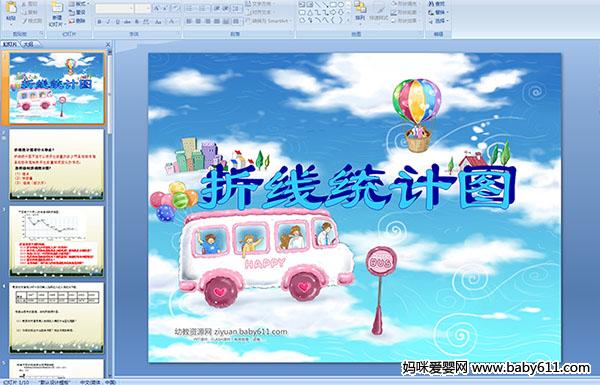Switch to the Outline tab in side pane
The height and width of the screenshot is (385, 600).
[x=28, y=44]
